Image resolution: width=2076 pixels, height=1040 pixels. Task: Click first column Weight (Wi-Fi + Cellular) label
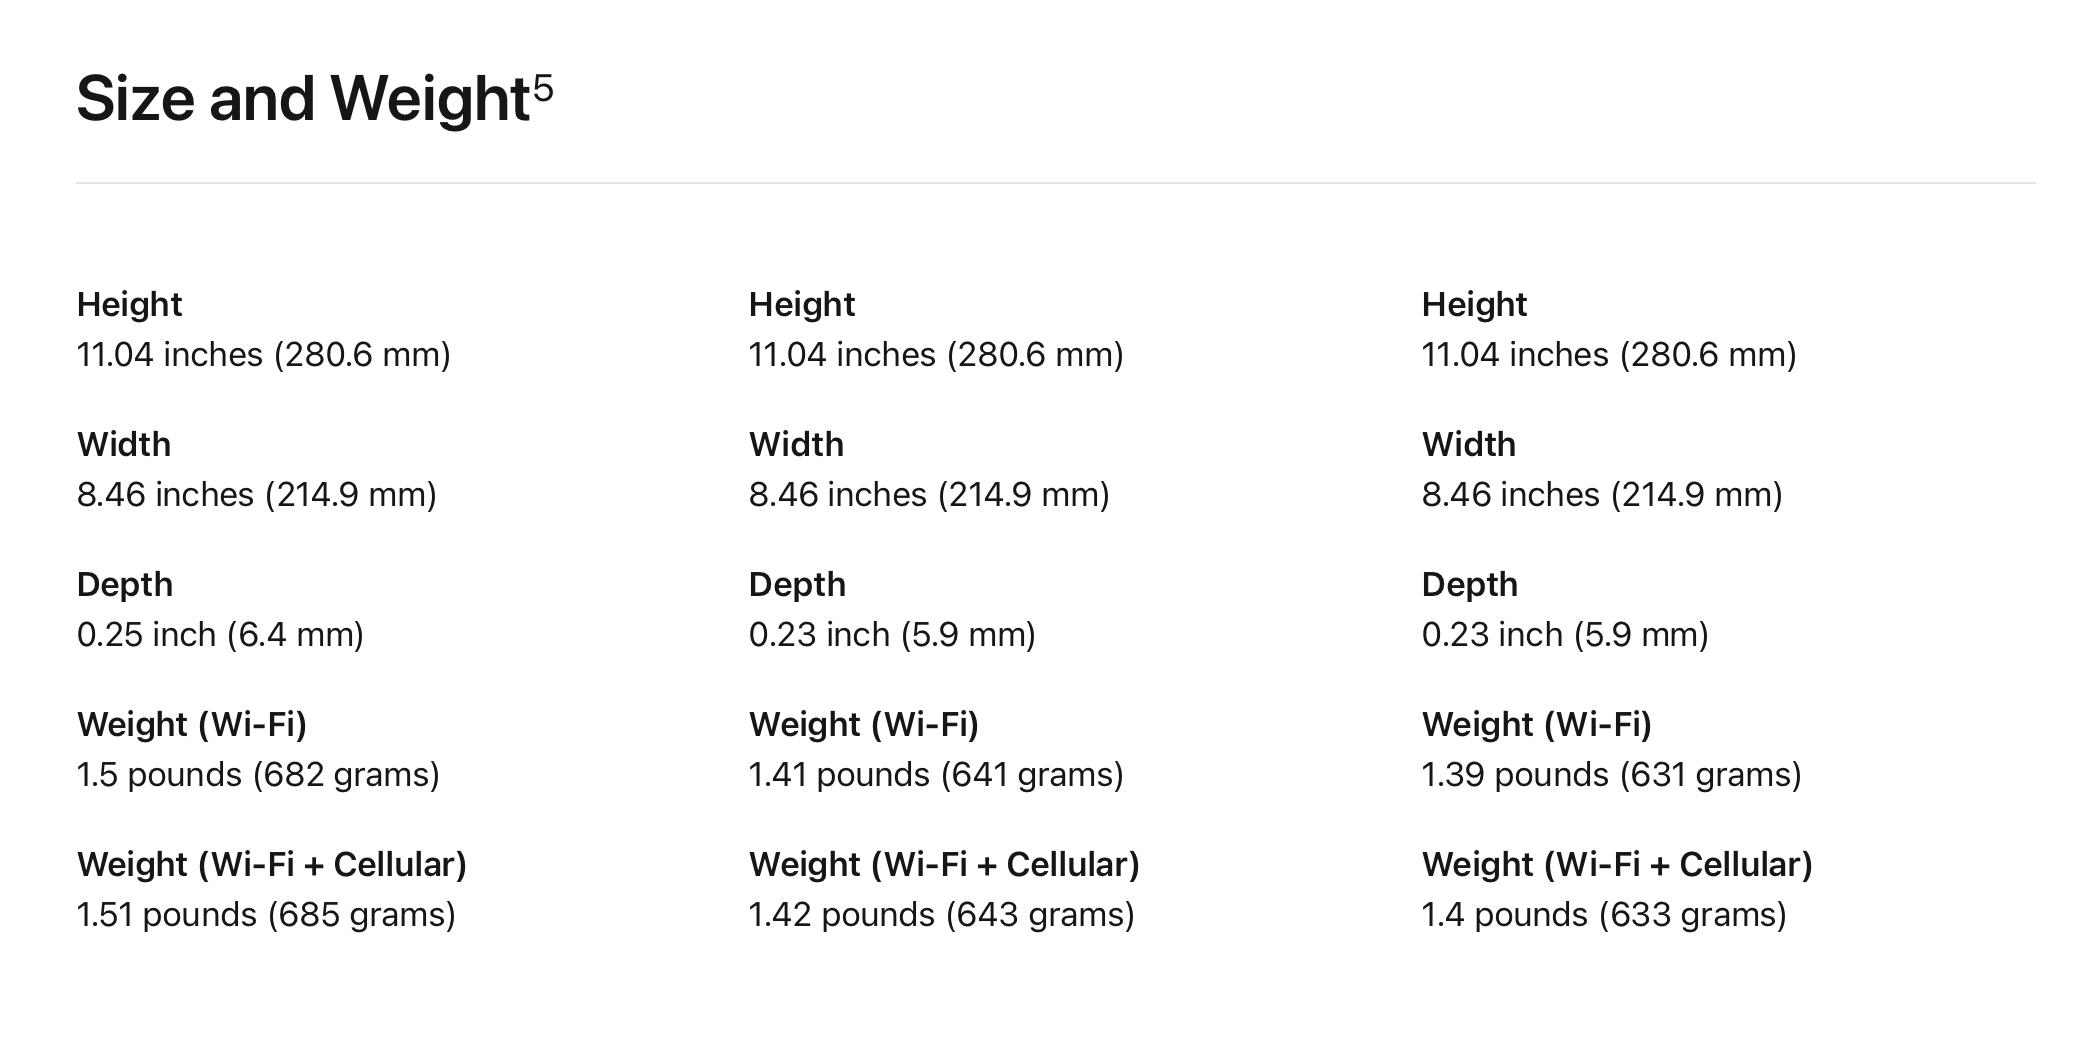click(x=271, y=865)
